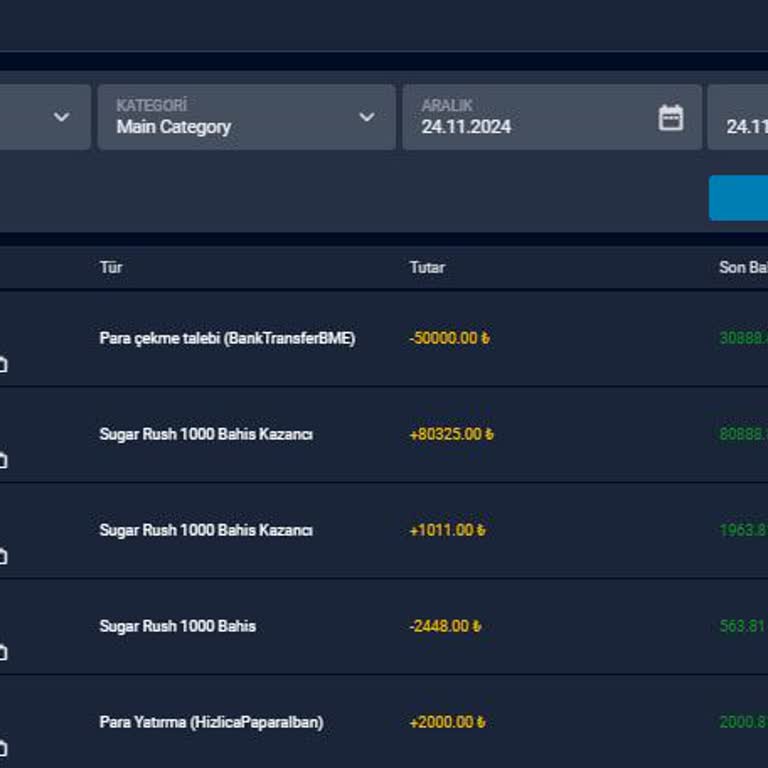Click copy icon in Para çekme talebi row
Screen dimensions: 768x768
point(3,365)
